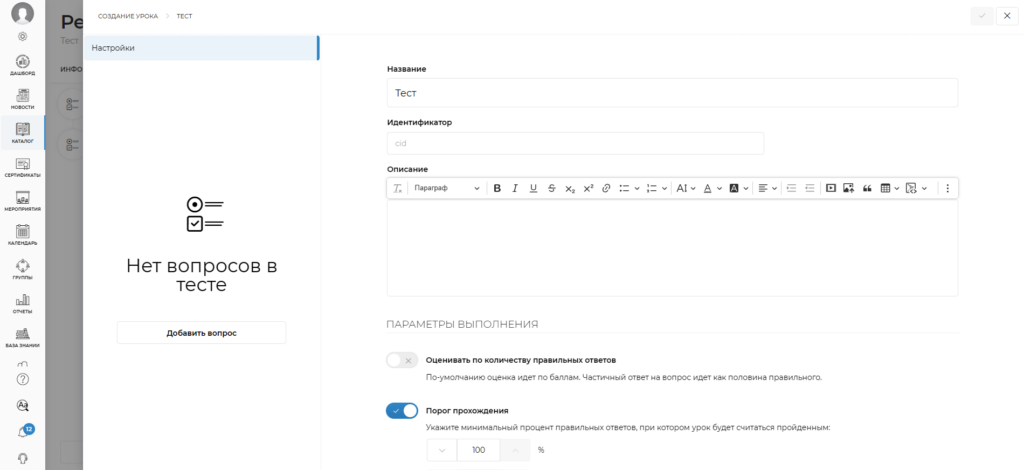This screenshot has width=1024, height=470.
Task: Open the Параграф style dropdown
Action: [446, 188]
